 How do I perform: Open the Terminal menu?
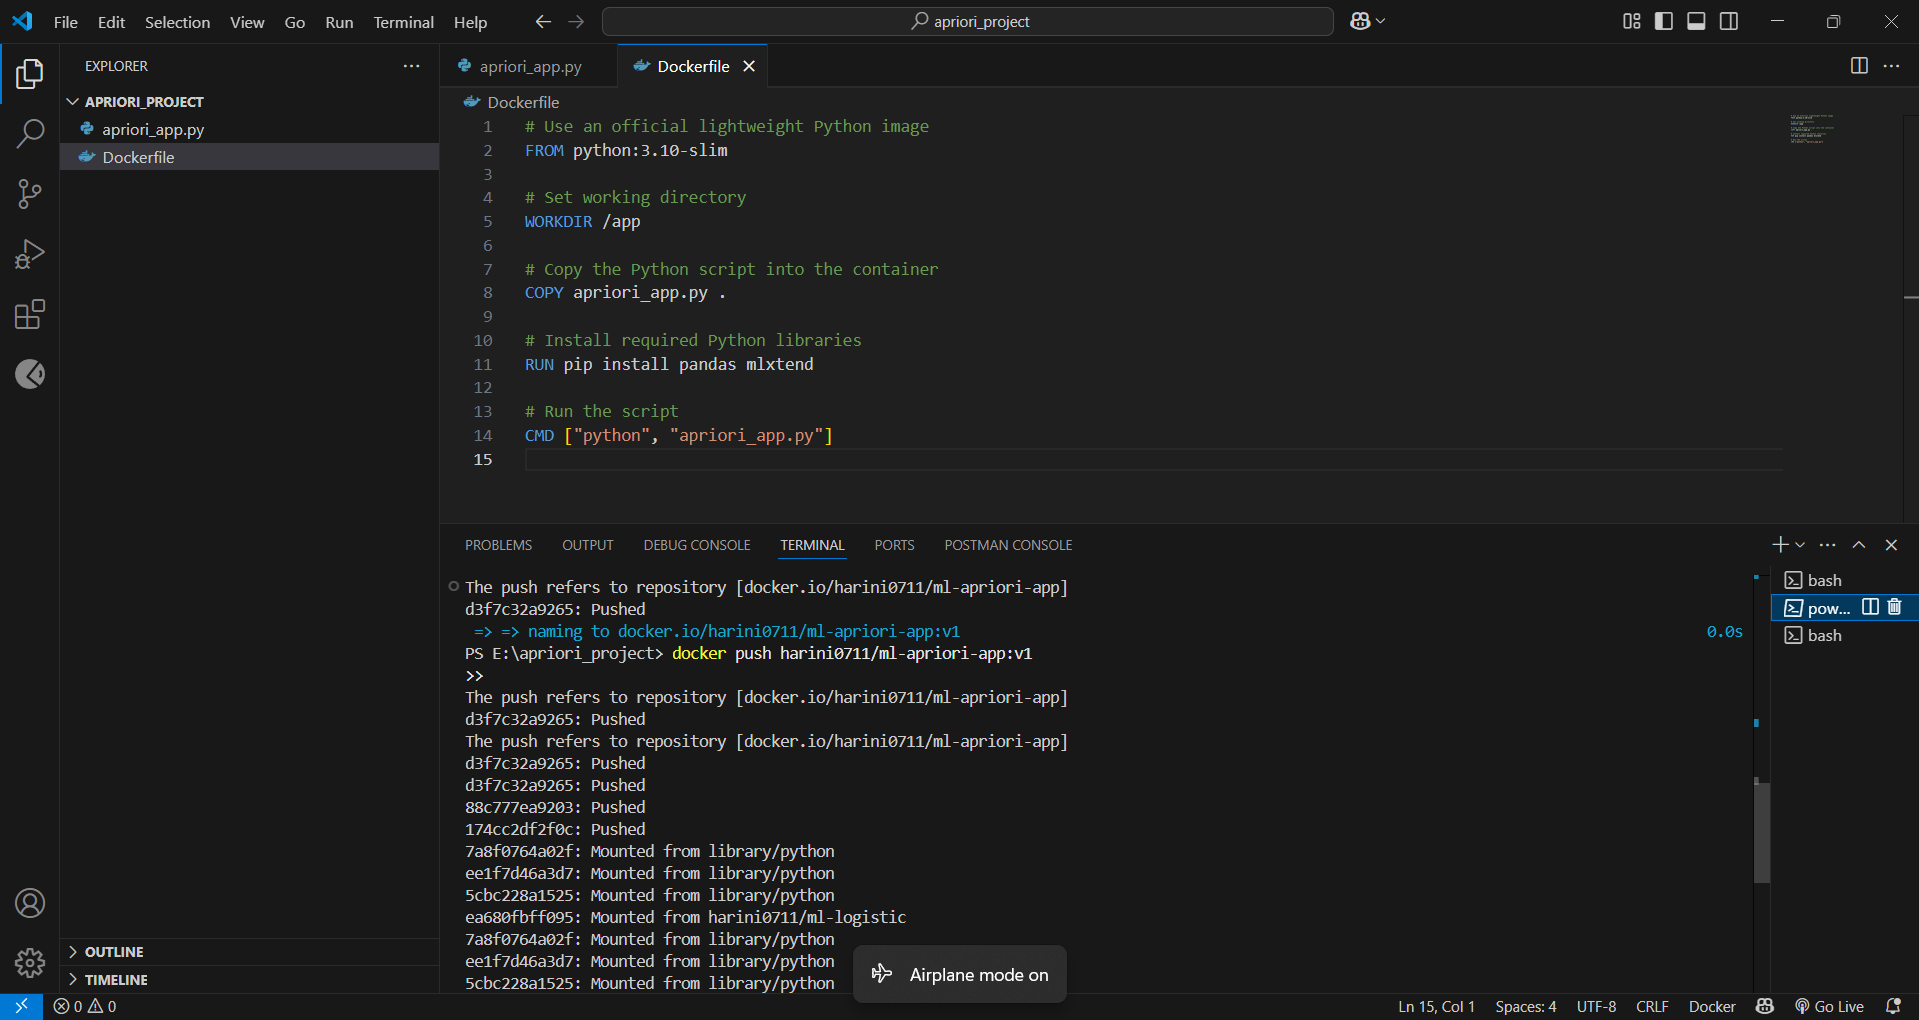[x=403, y=22]
